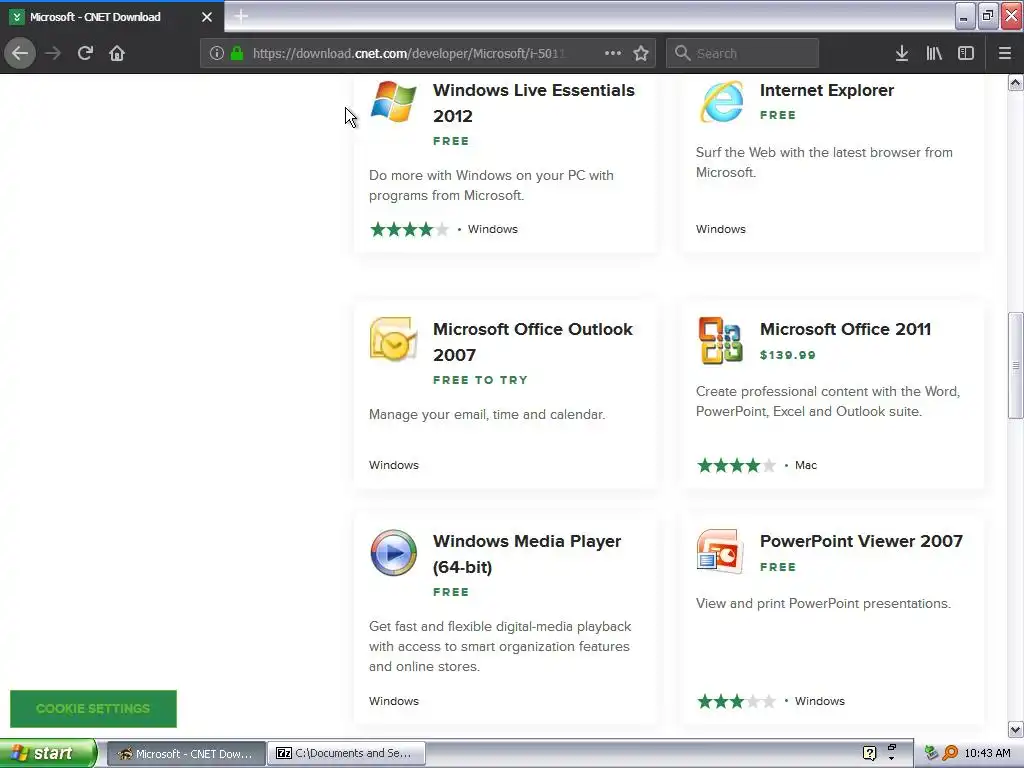
Task: Click the scrollbar down arrow
Action: pyautogui.click(x=1016, y=729)
